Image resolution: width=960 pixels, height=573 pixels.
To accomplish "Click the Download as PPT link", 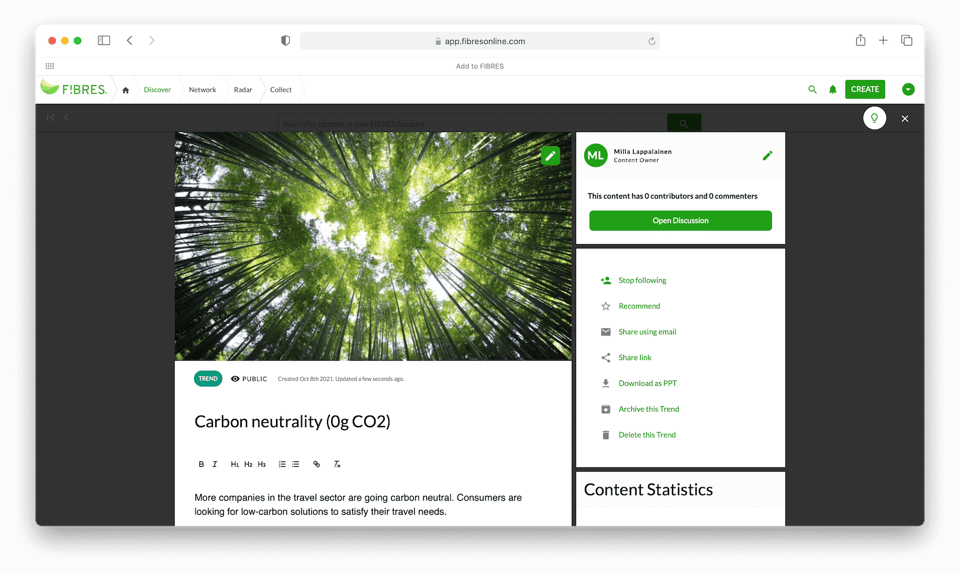I will click(647, 383).
